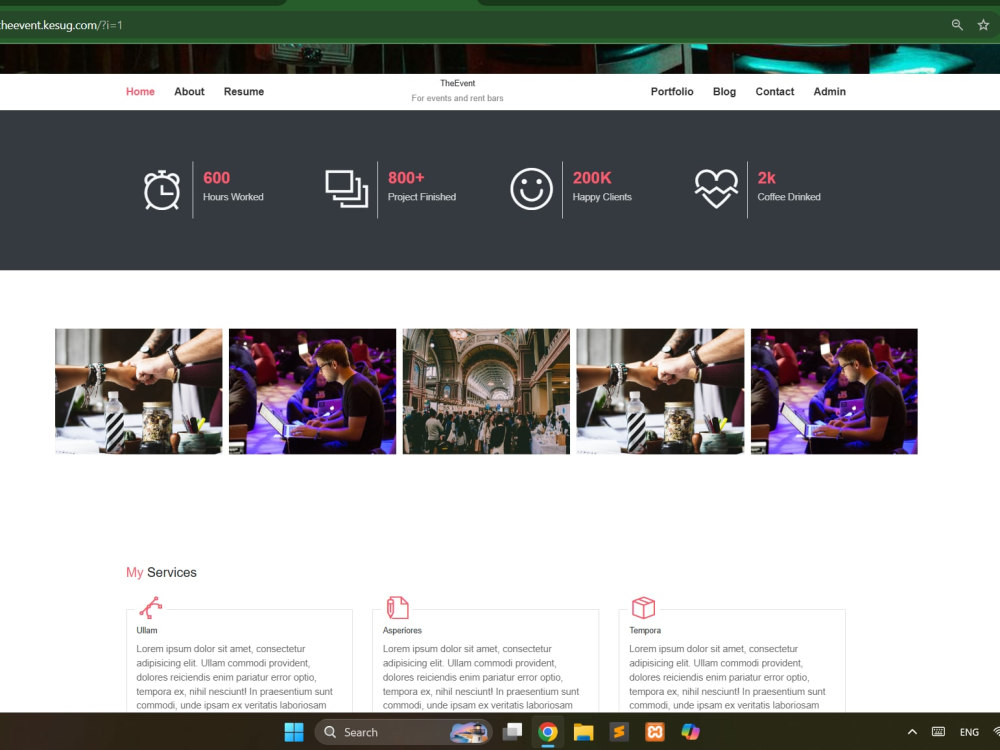This screenshot has height=750, width=1000.
Task: Open the first fist bump gallery photo
Action: (138, 392)
